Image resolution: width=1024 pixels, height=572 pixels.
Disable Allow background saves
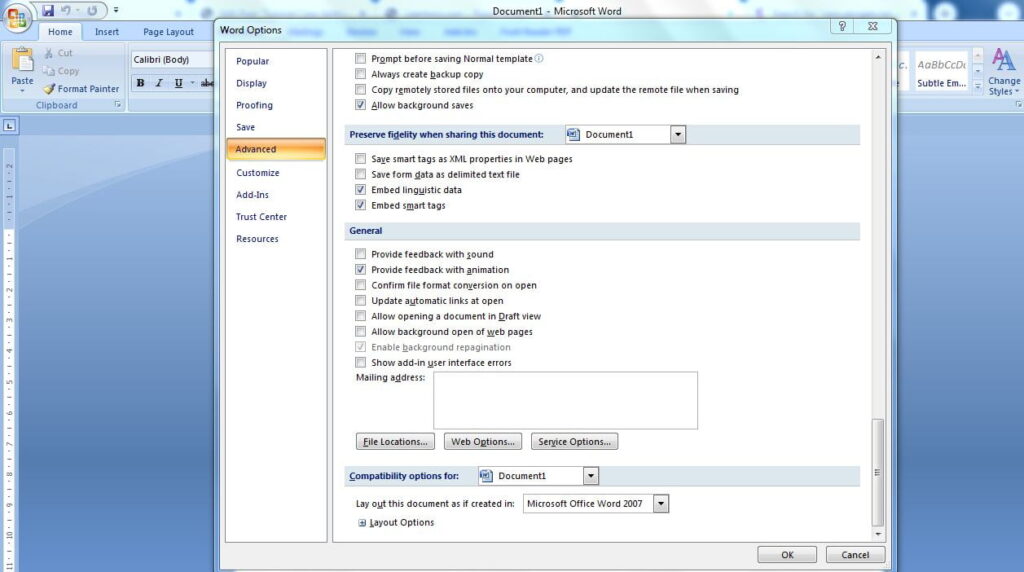(360, 105)
